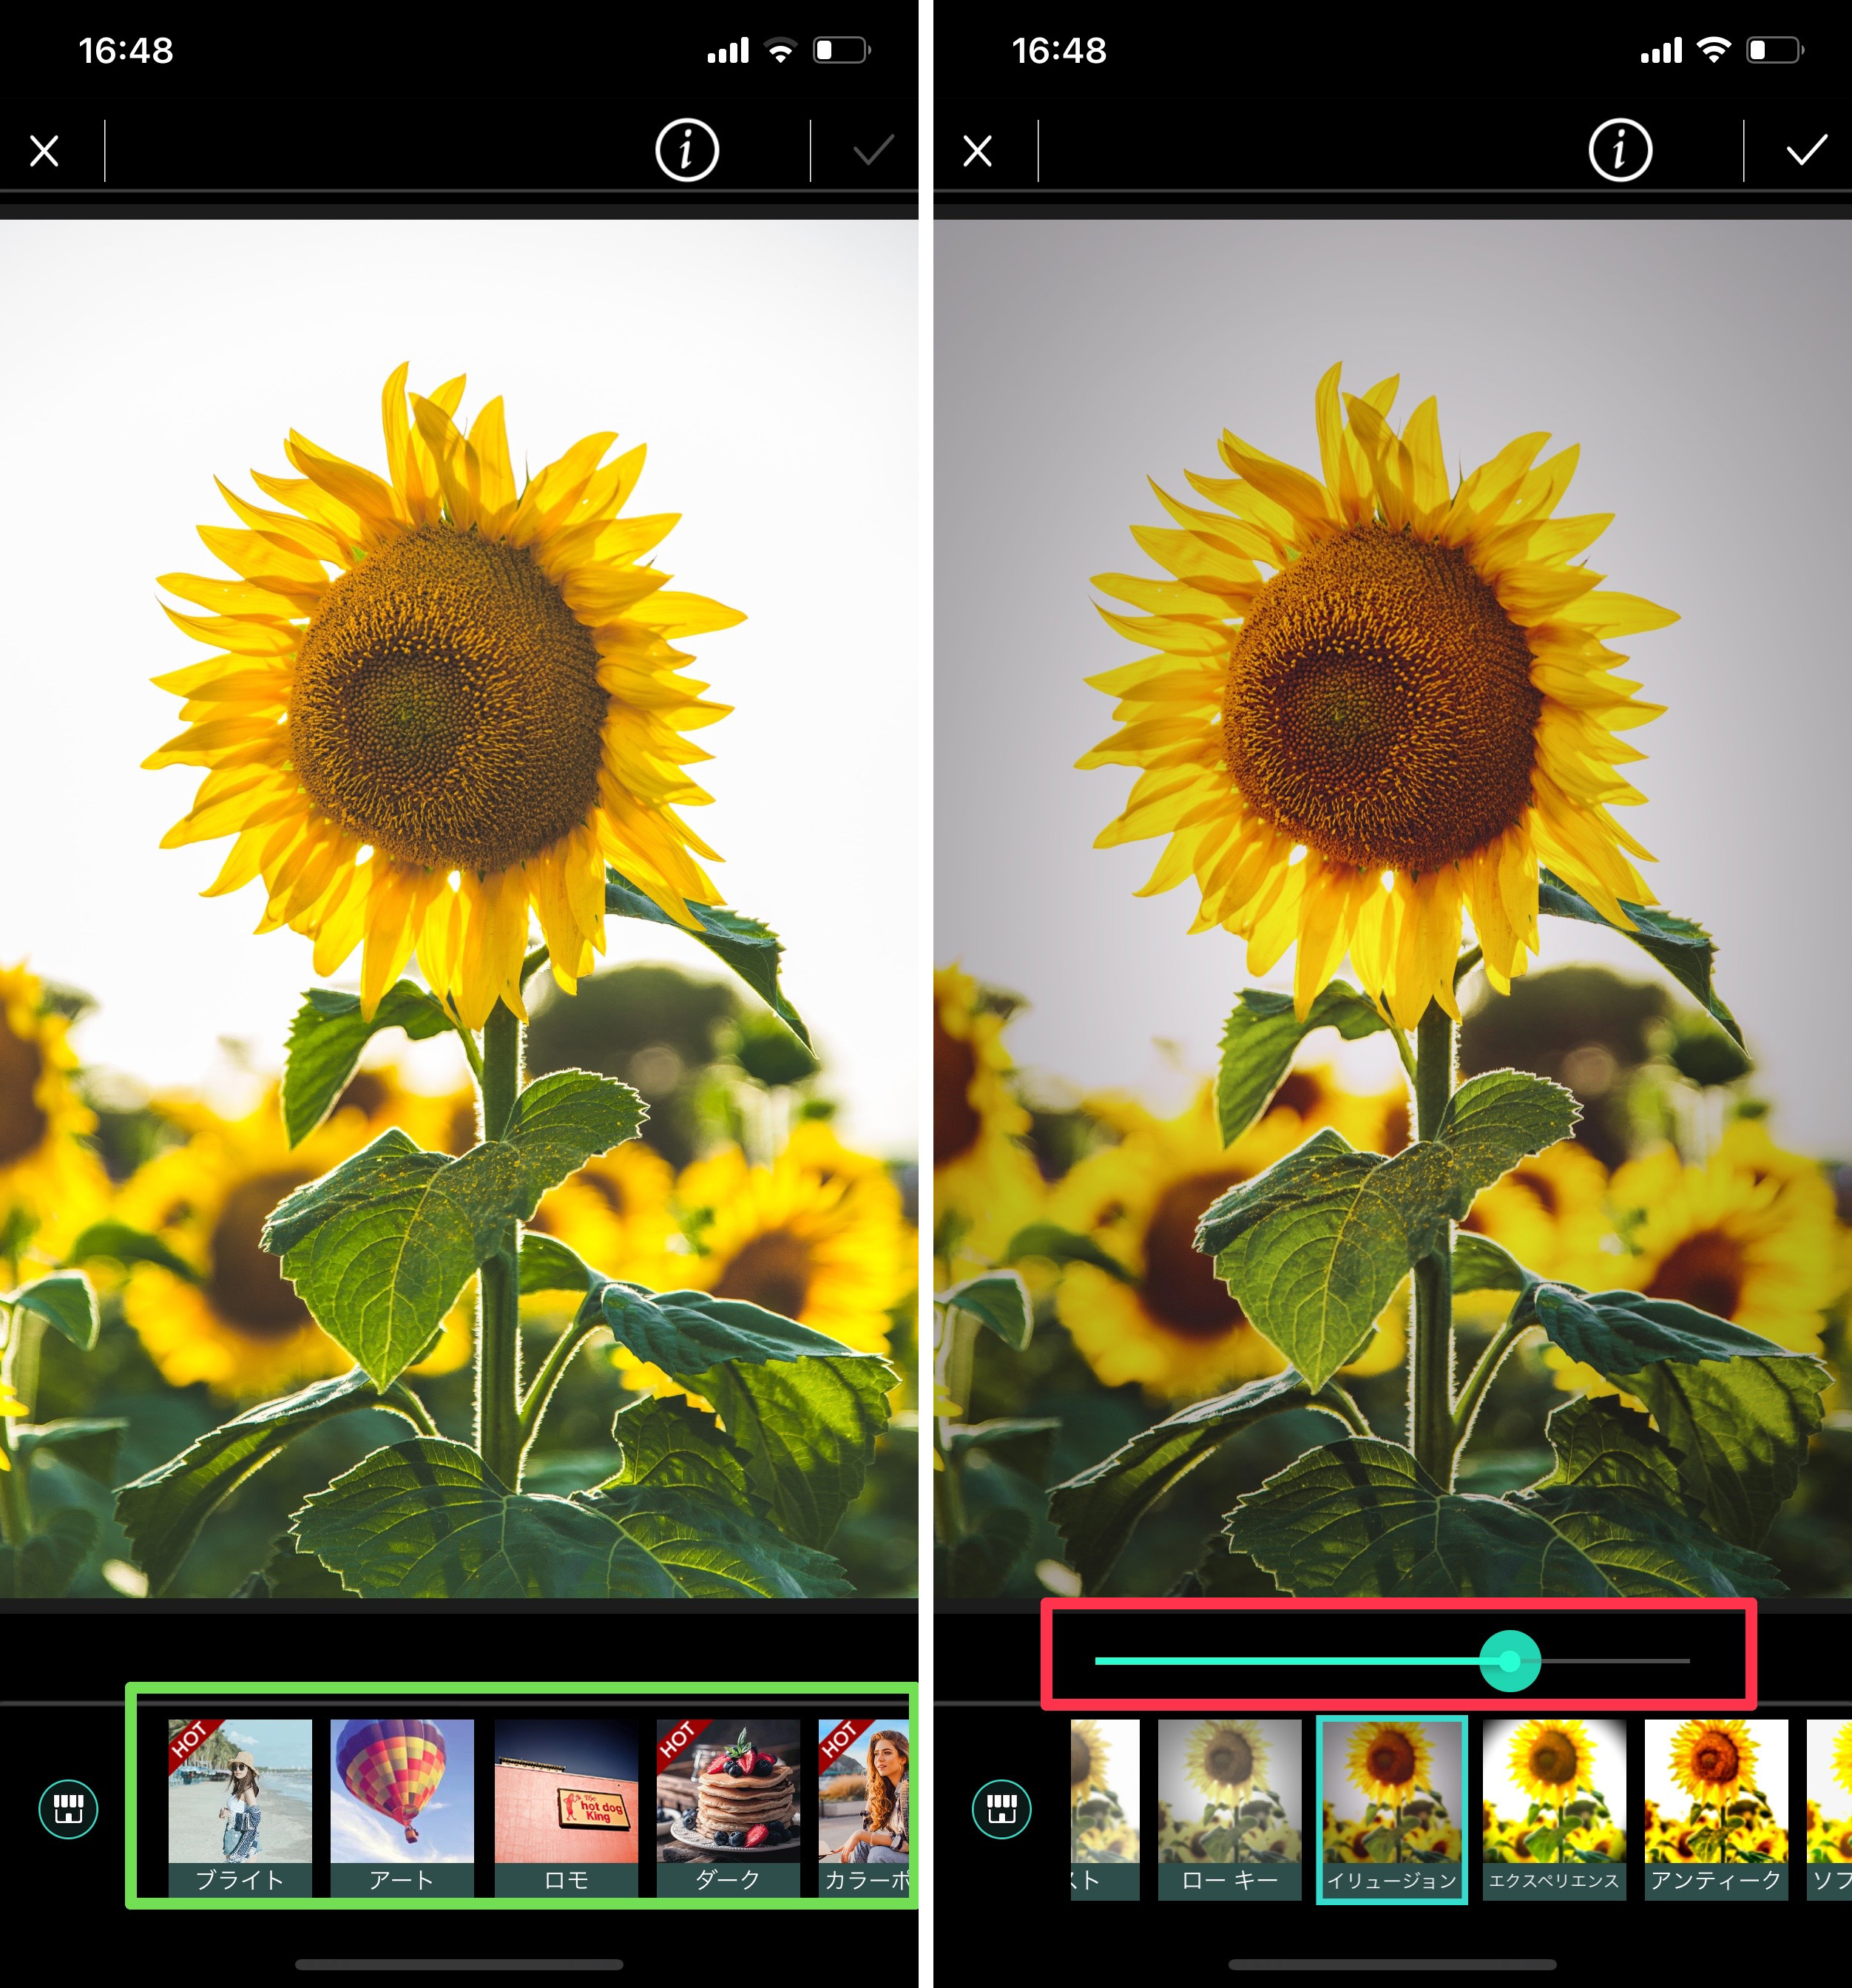Tap the dimmed checkmark on left screen
Viewport: 1852px width, 1988px height.
872,151
